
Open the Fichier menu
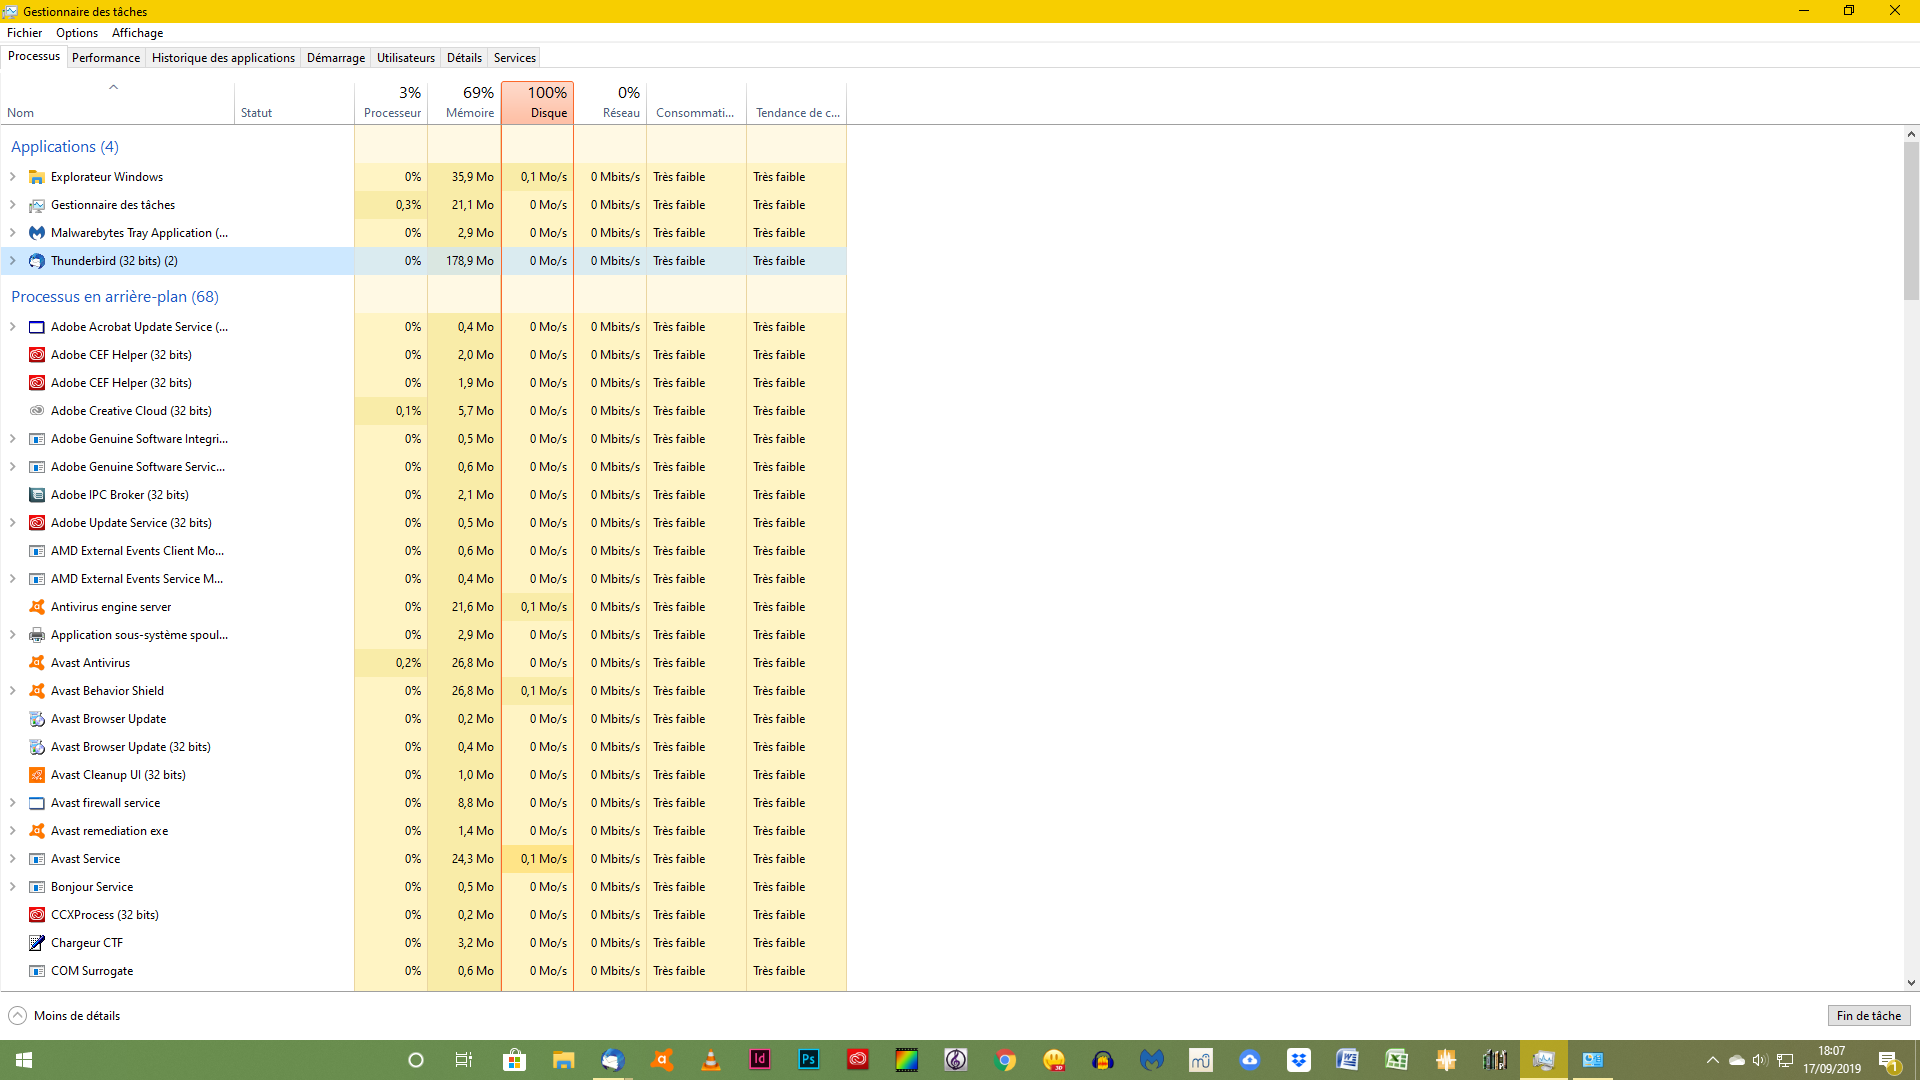(25, 33)
